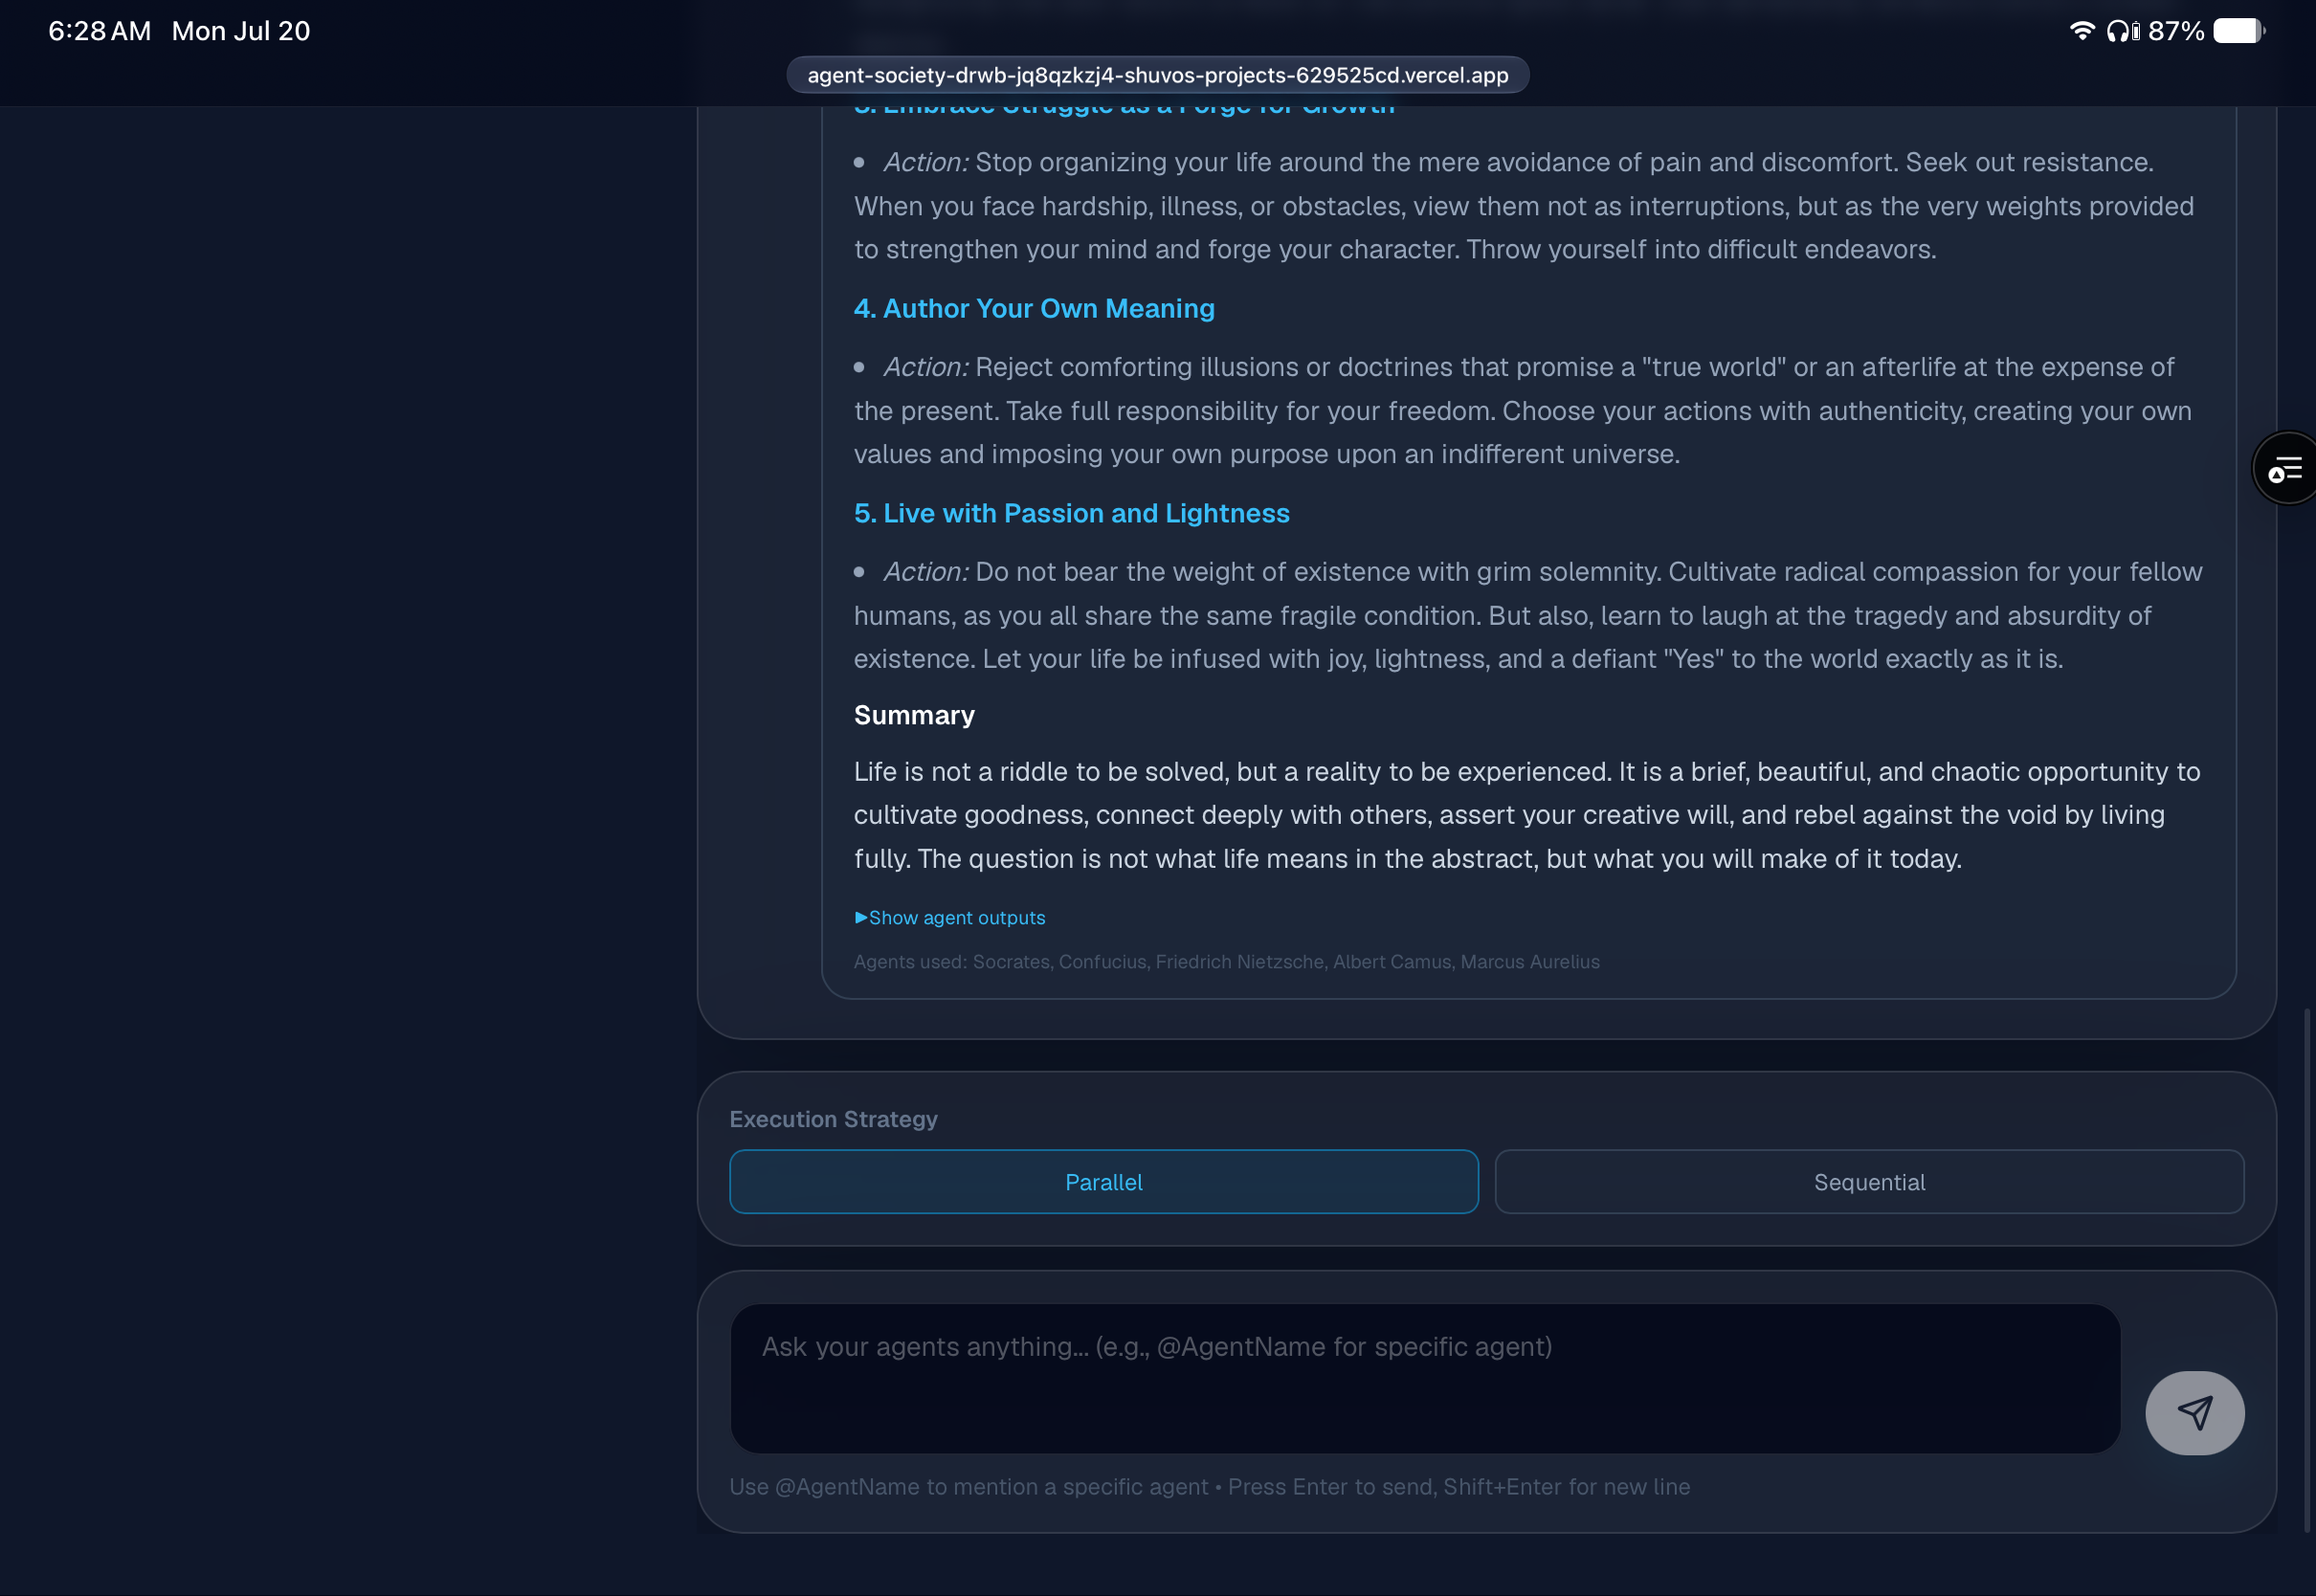
Task: Tap the 87% battery percentage
Action: pos(2175,31)
